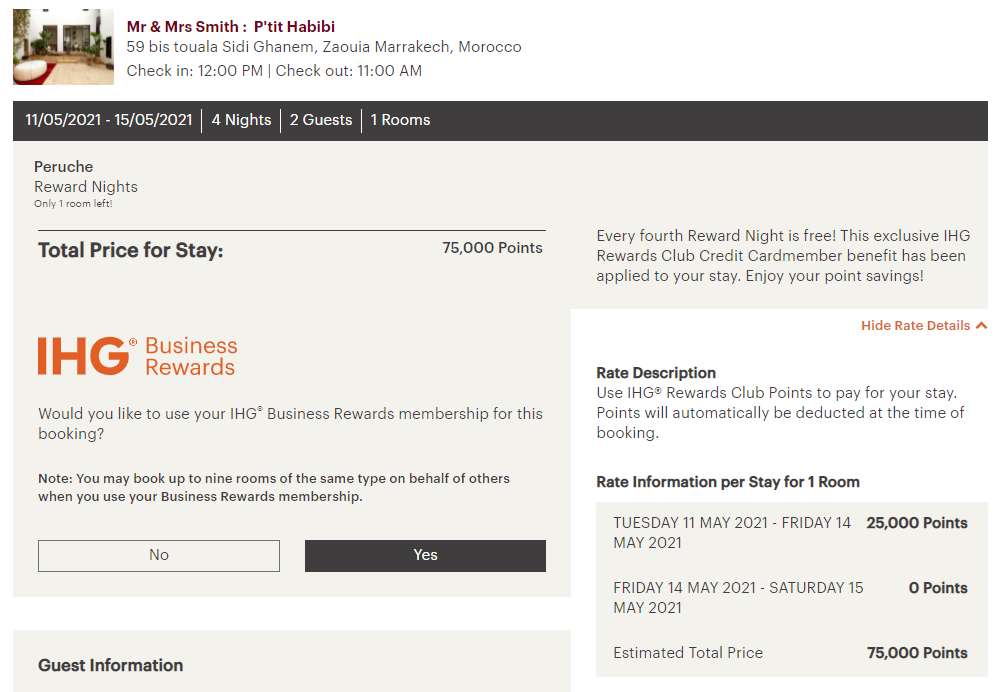This screenshot has width=1007, height=692.
Task: Click the Hide Rate Details link
Action: click(915, 326)
